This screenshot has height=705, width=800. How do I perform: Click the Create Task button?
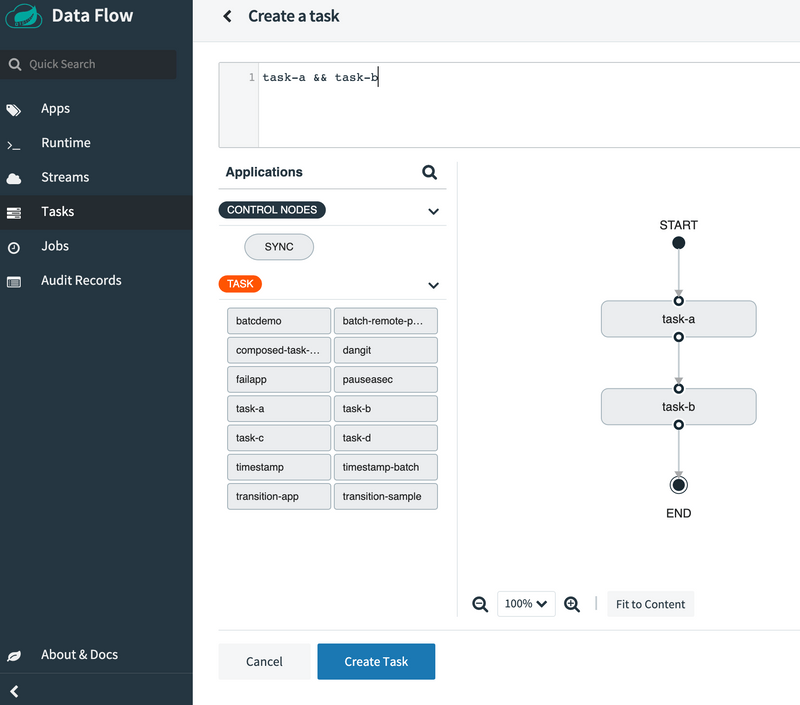[376, 662]
